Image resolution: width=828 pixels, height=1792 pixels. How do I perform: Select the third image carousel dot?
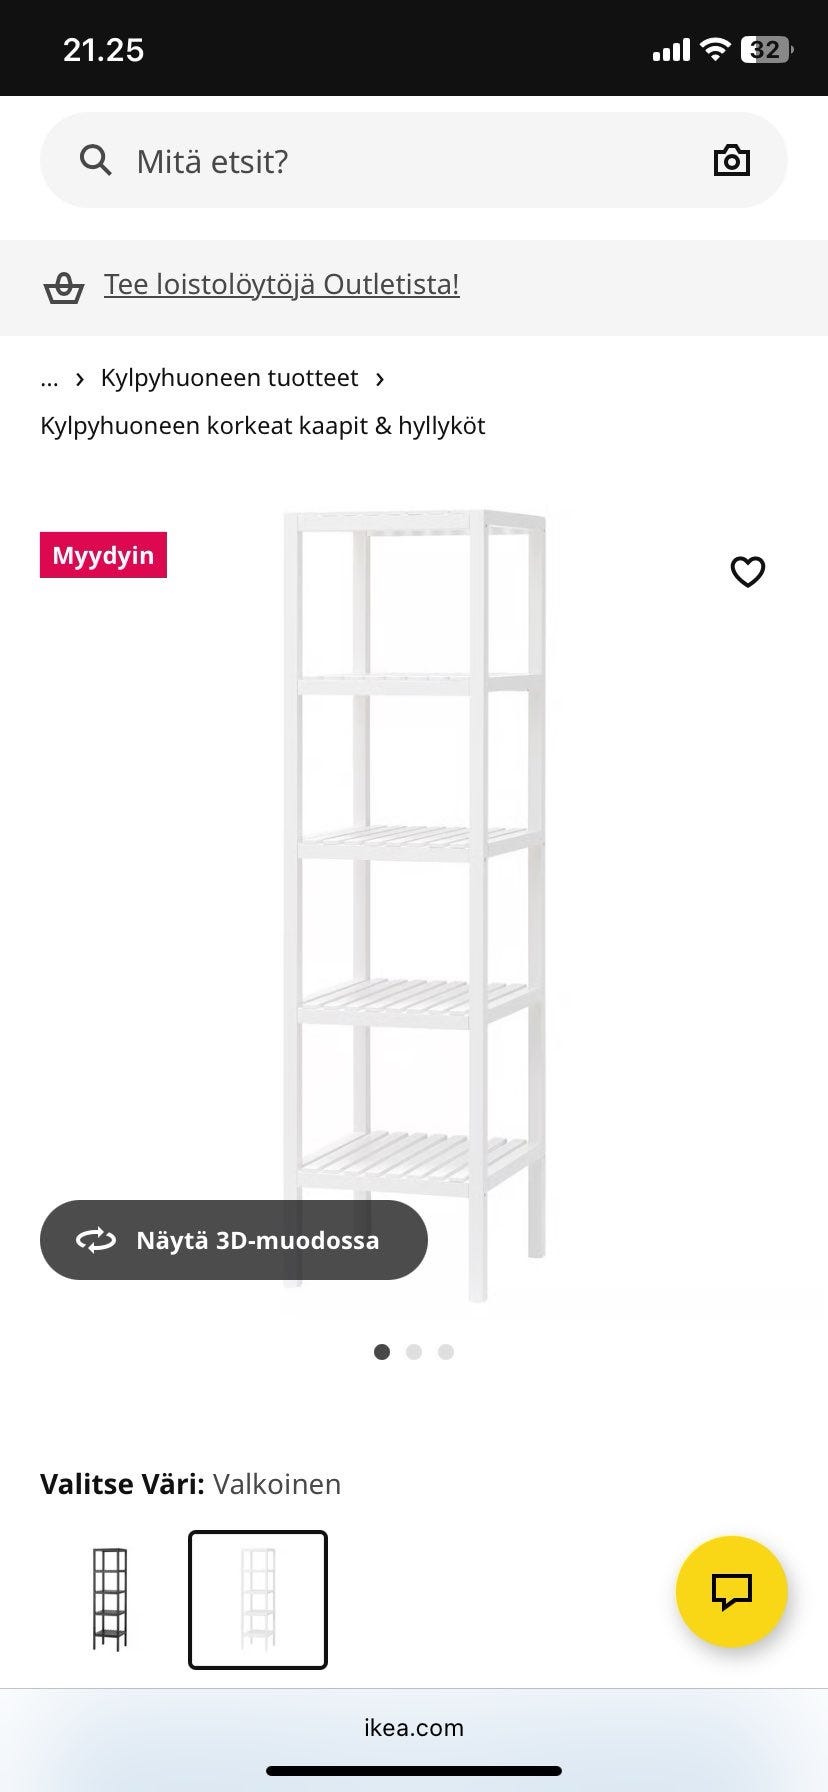pyautogui.click(x=446, y=1352)
